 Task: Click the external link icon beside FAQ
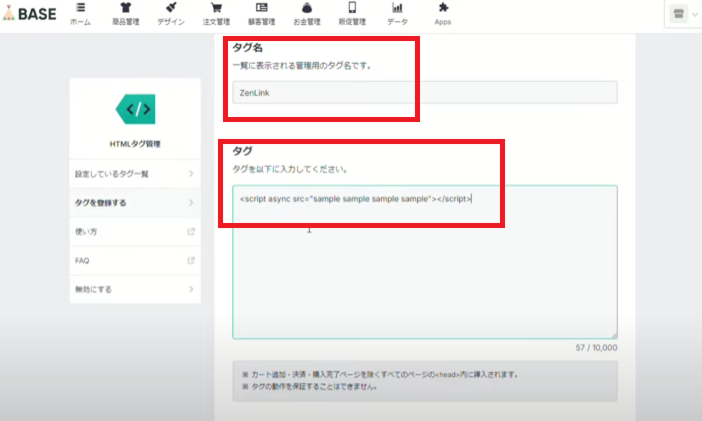[x=190, y=261]
